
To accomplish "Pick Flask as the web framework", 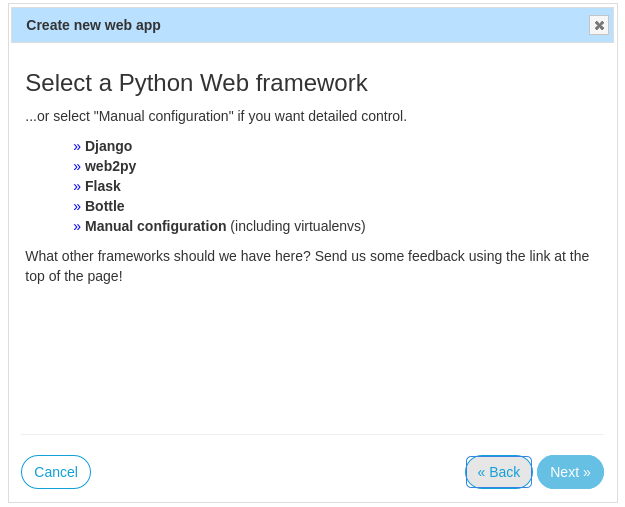I will coord(102,186).
